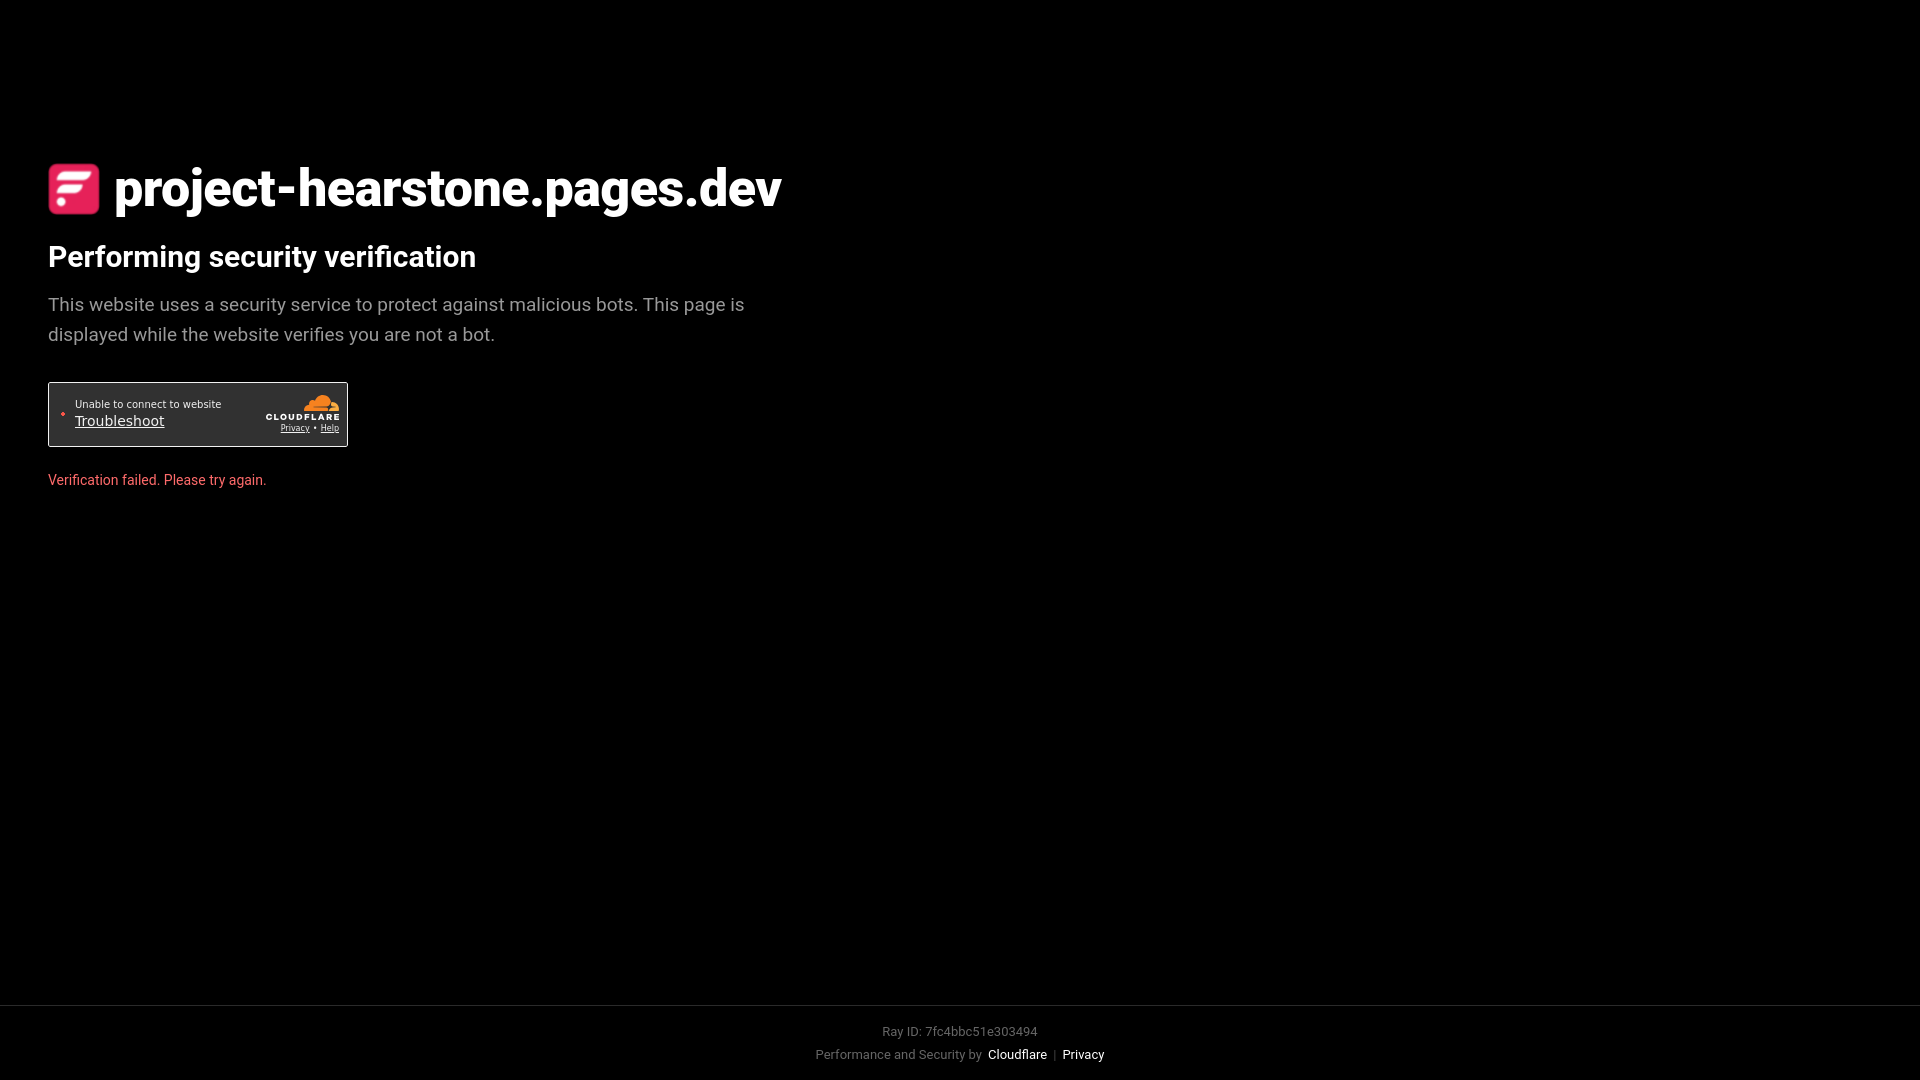Click the Ray ID value text

click(981, 1032)
